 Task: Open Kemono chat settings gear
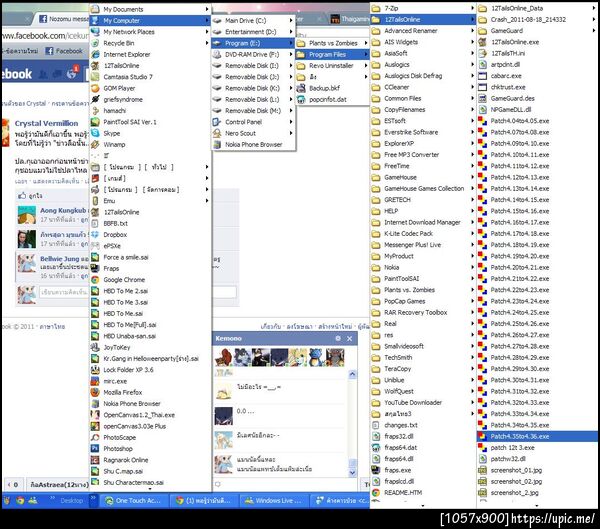pyautogui.click(x=338, y=339)
